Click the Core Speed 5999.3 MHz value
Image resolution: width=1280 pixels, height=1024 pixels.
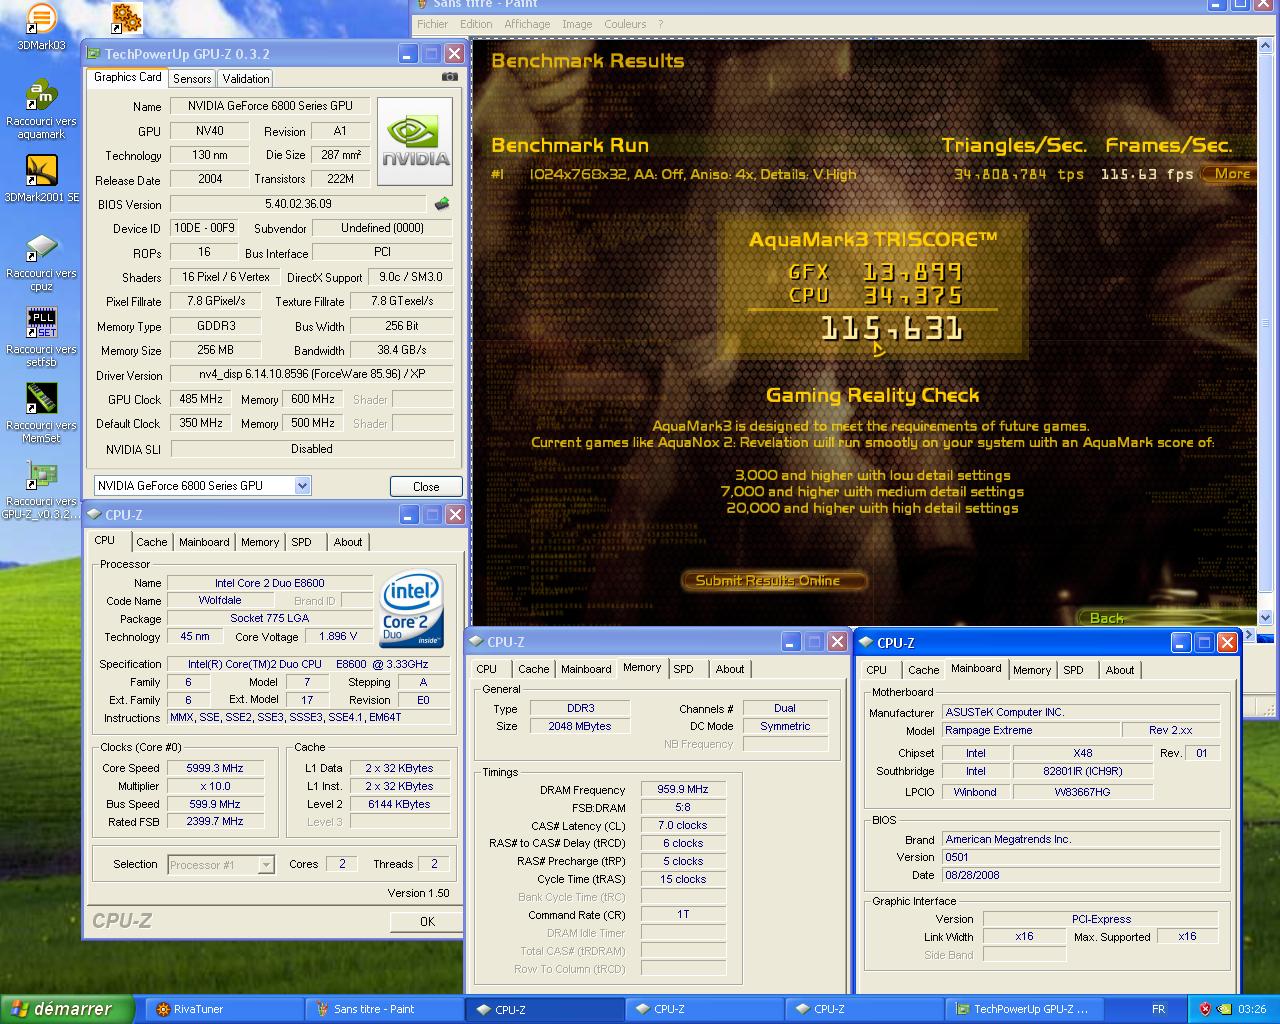click(x=215, y=769)
